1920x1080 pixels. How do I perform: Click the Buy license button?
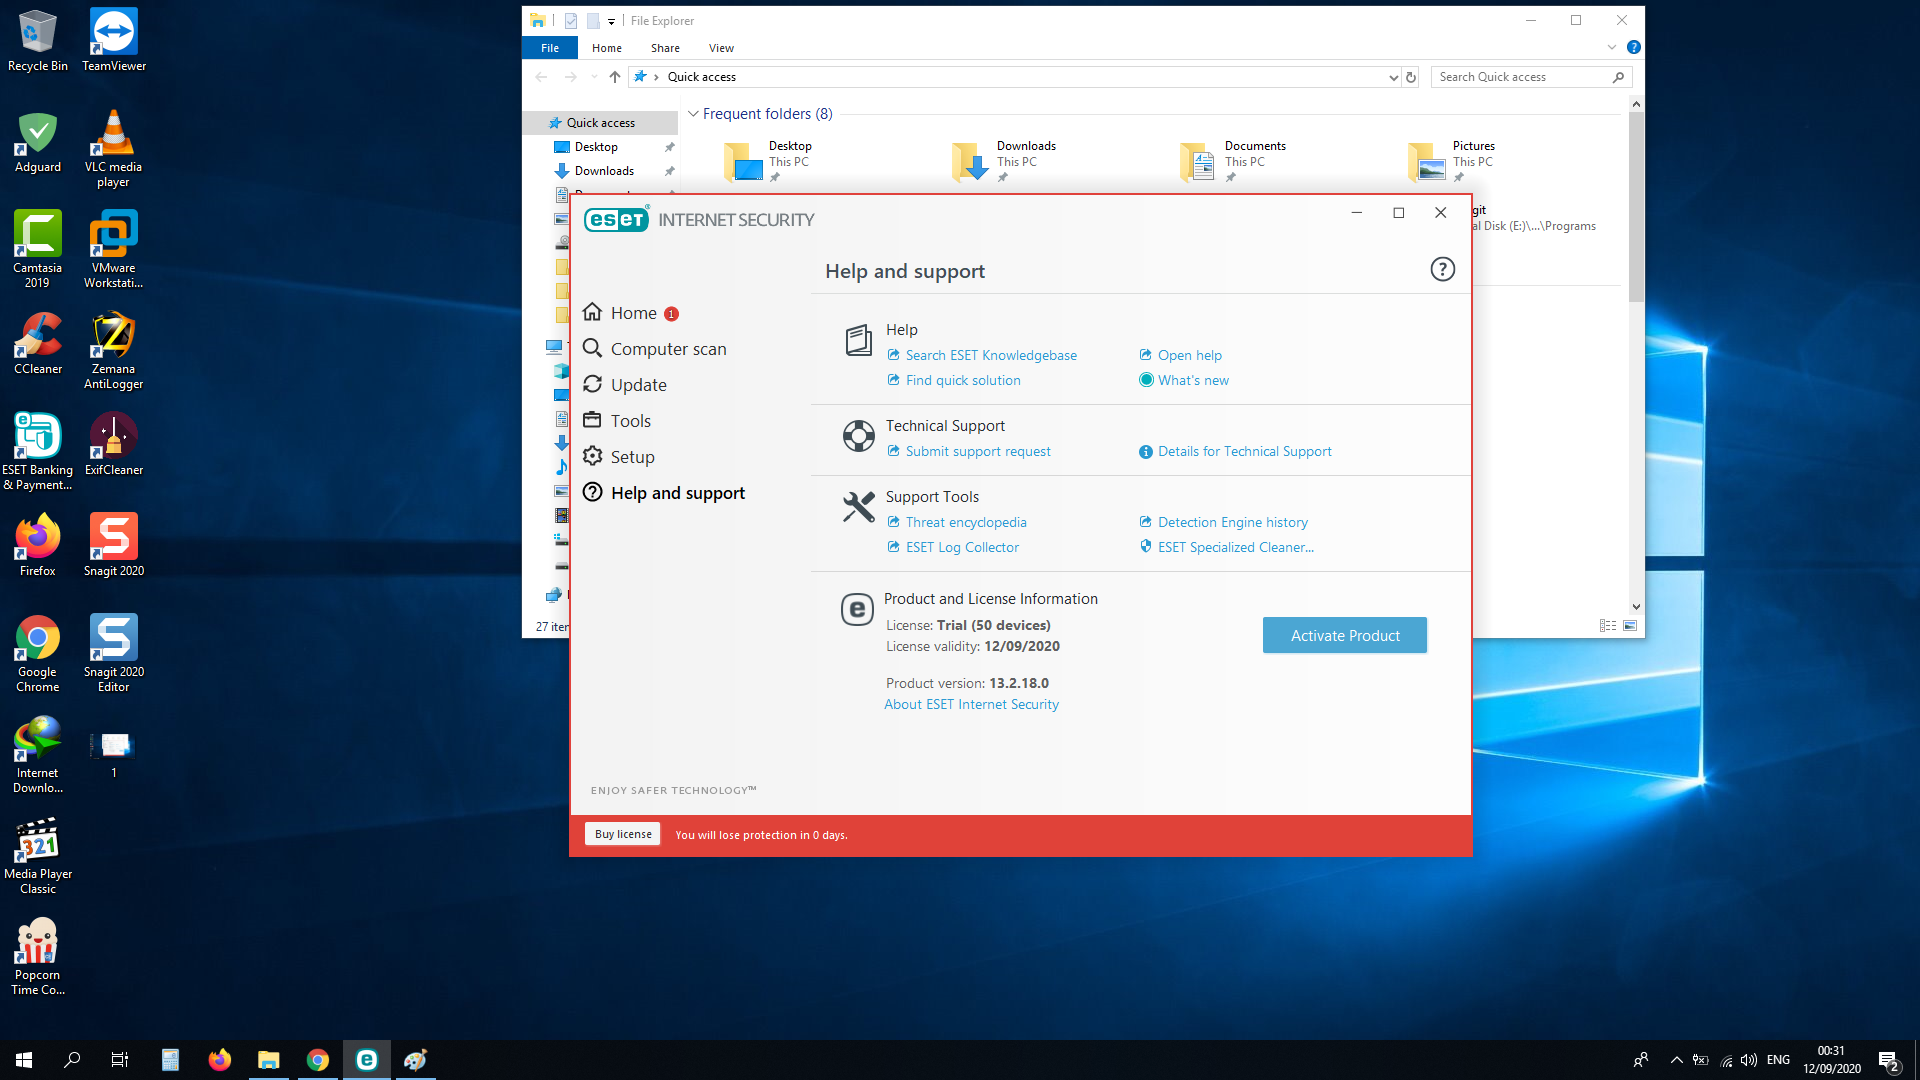[x=623, y=834]
